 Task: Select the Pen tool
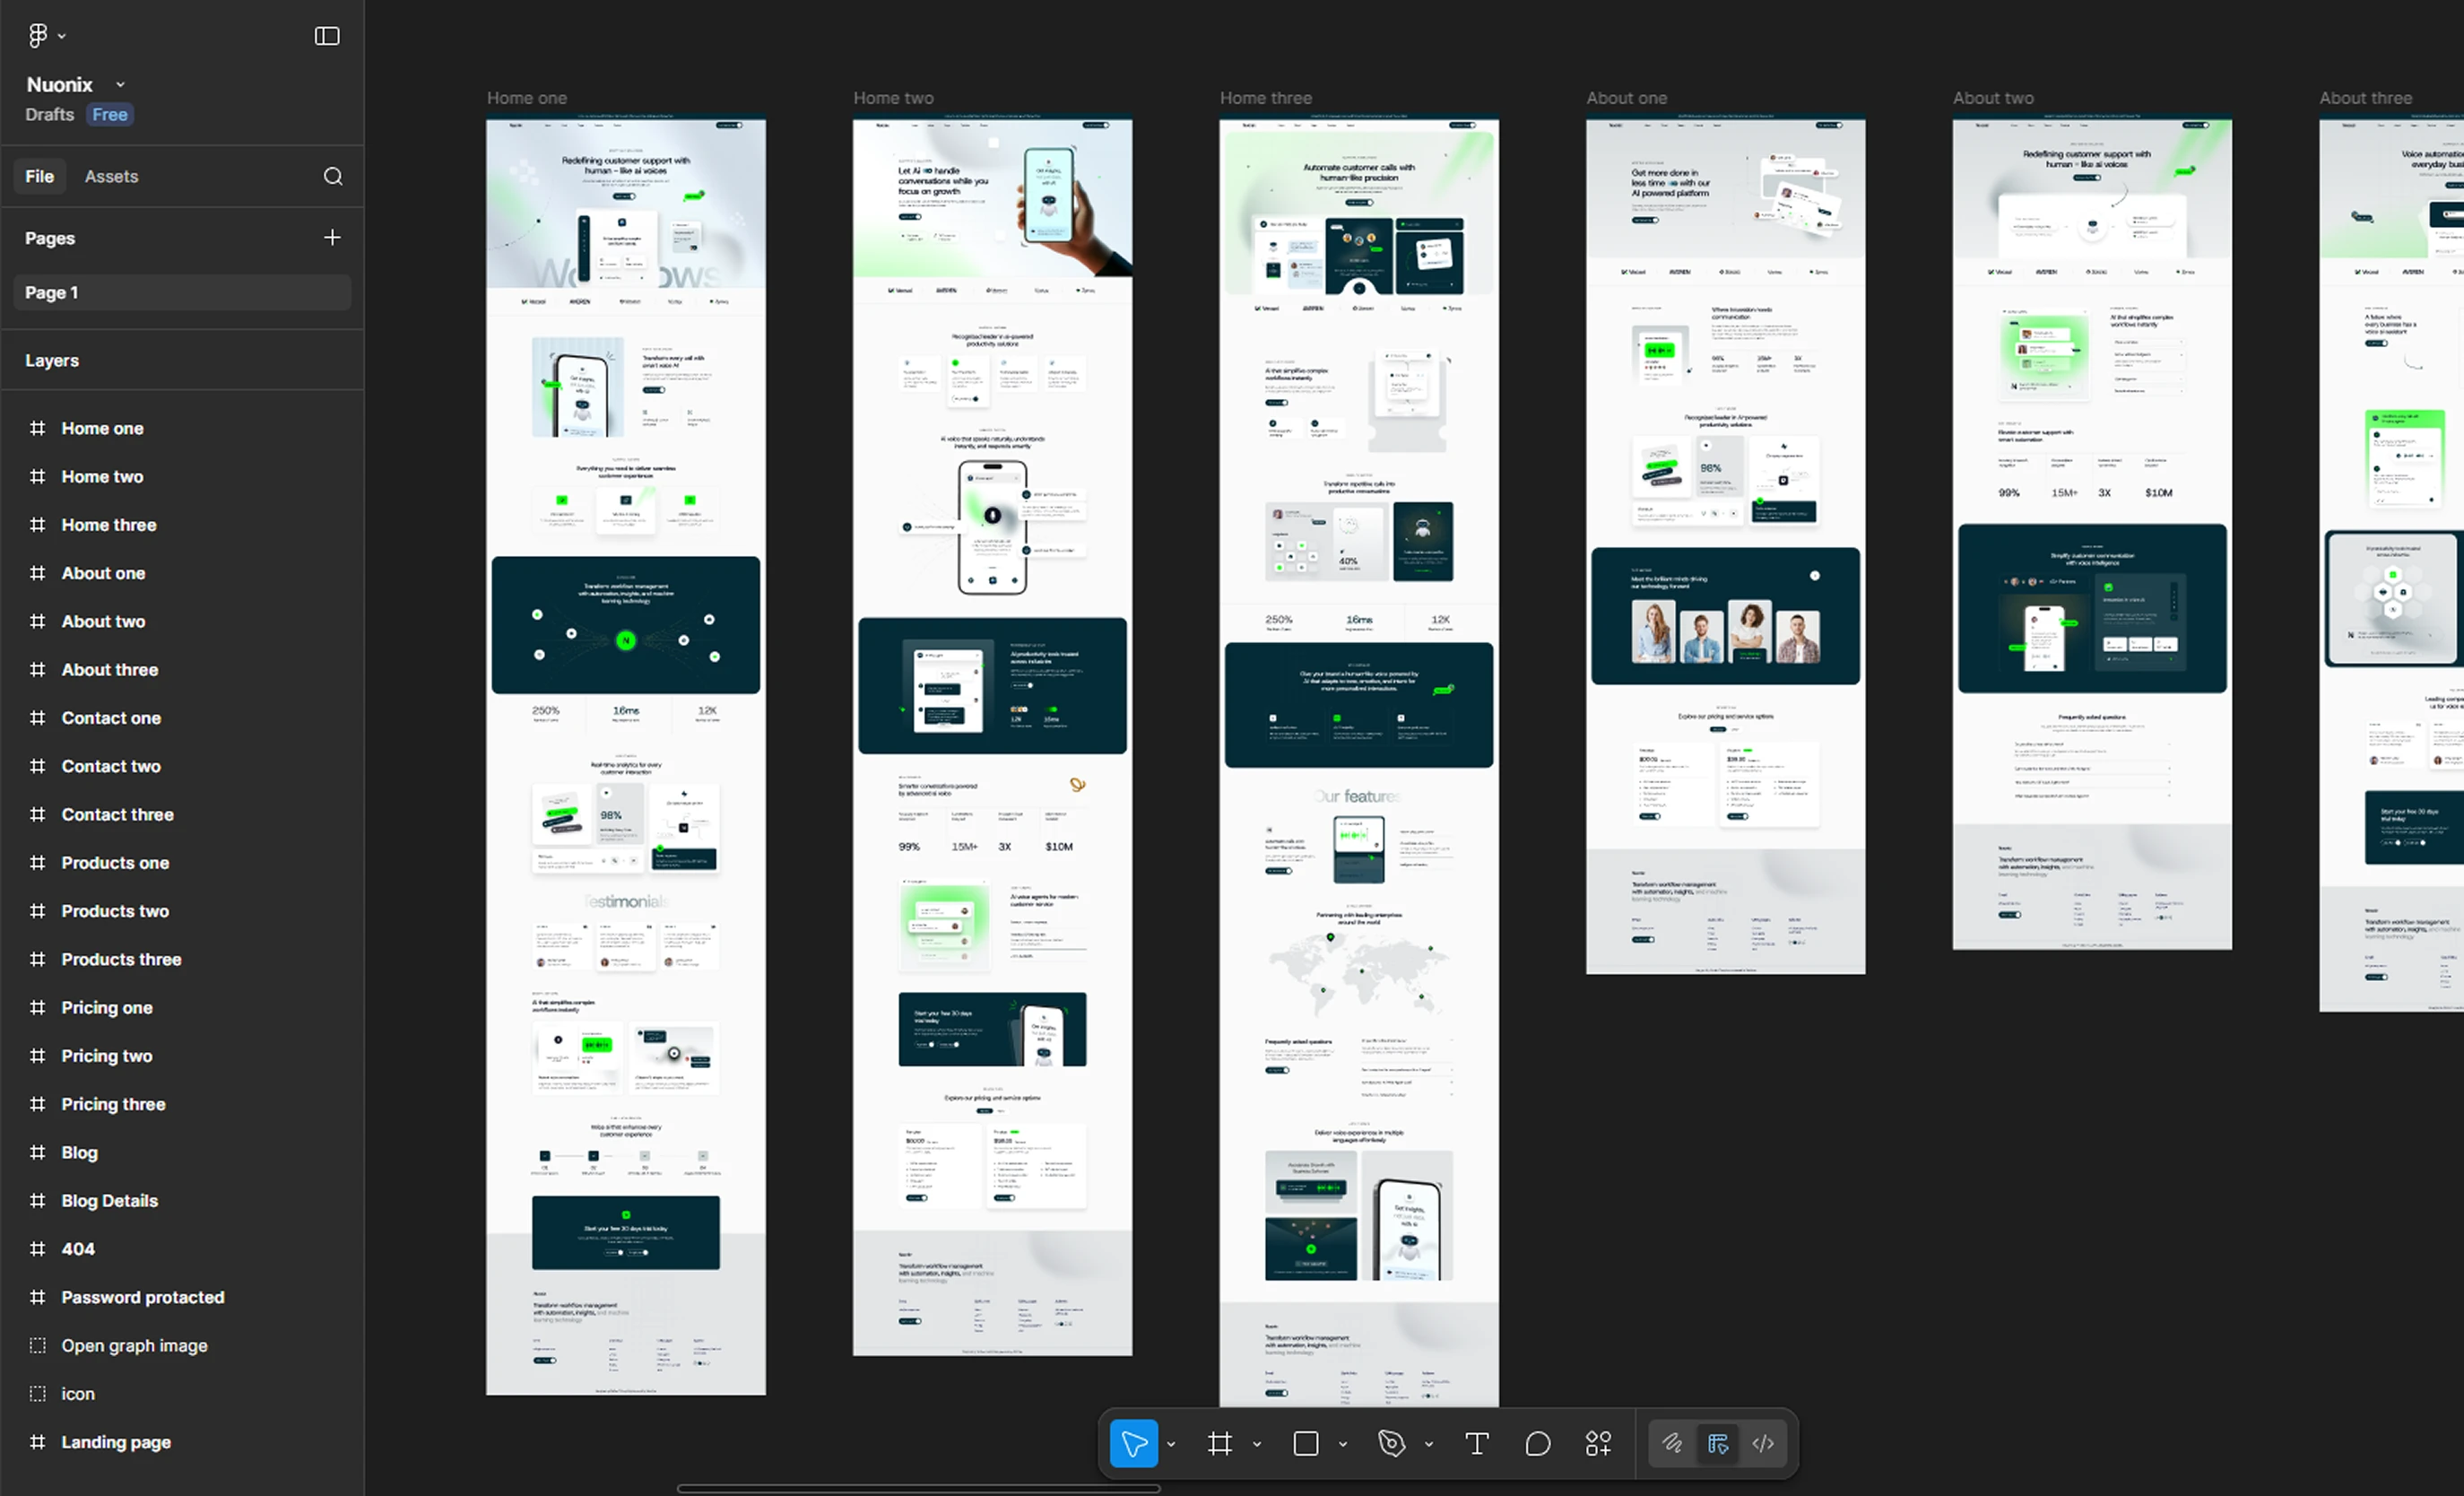1391,1443
